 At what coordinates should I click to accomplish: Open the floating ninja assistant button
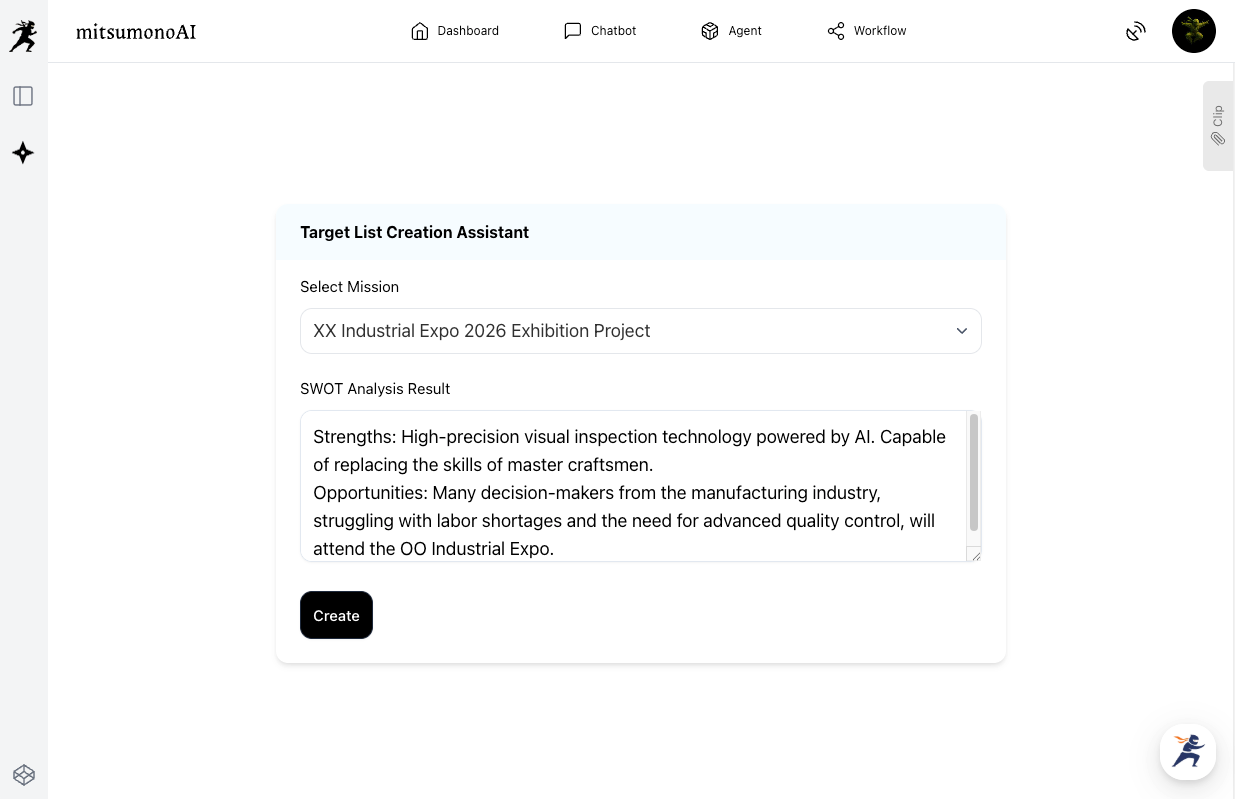[x=1187, y=751]
